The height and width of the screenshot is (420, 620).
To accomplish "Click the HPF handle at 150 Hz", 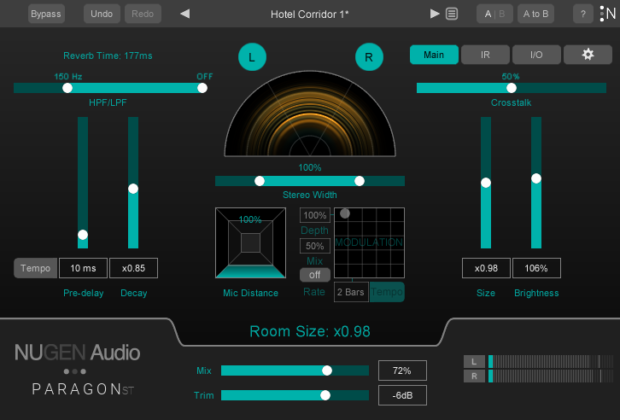I will [68, 88].
